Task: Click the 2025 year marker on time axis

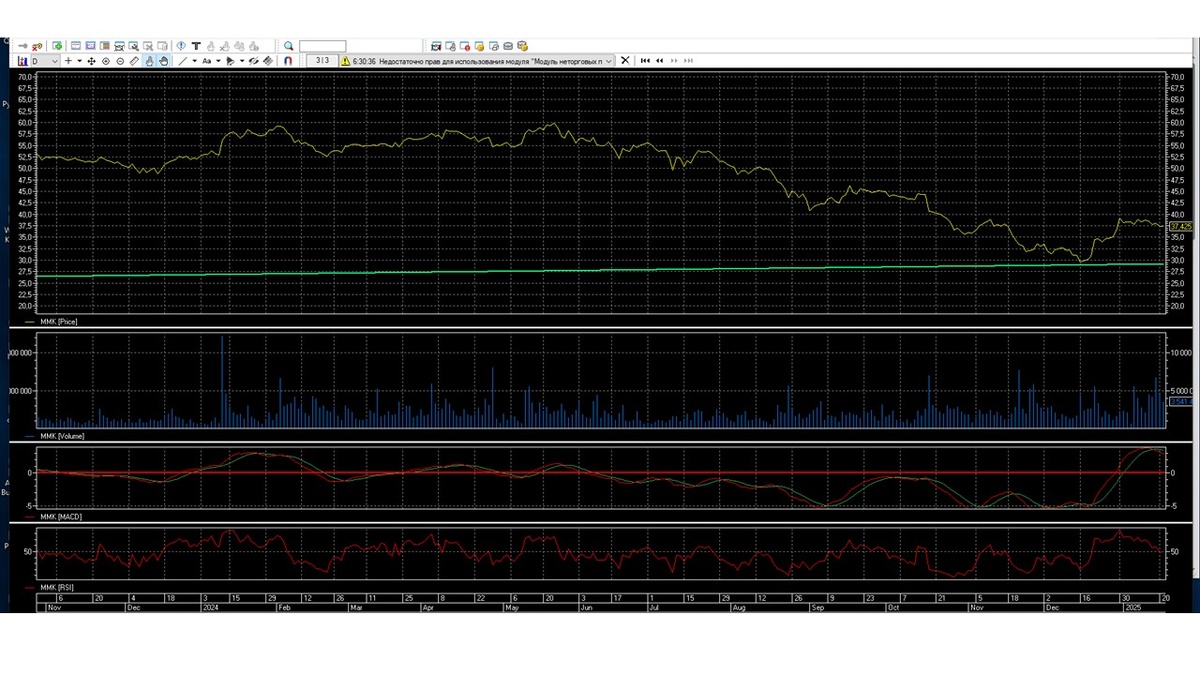Action: pyautogui.click(x=1133, y=607)
